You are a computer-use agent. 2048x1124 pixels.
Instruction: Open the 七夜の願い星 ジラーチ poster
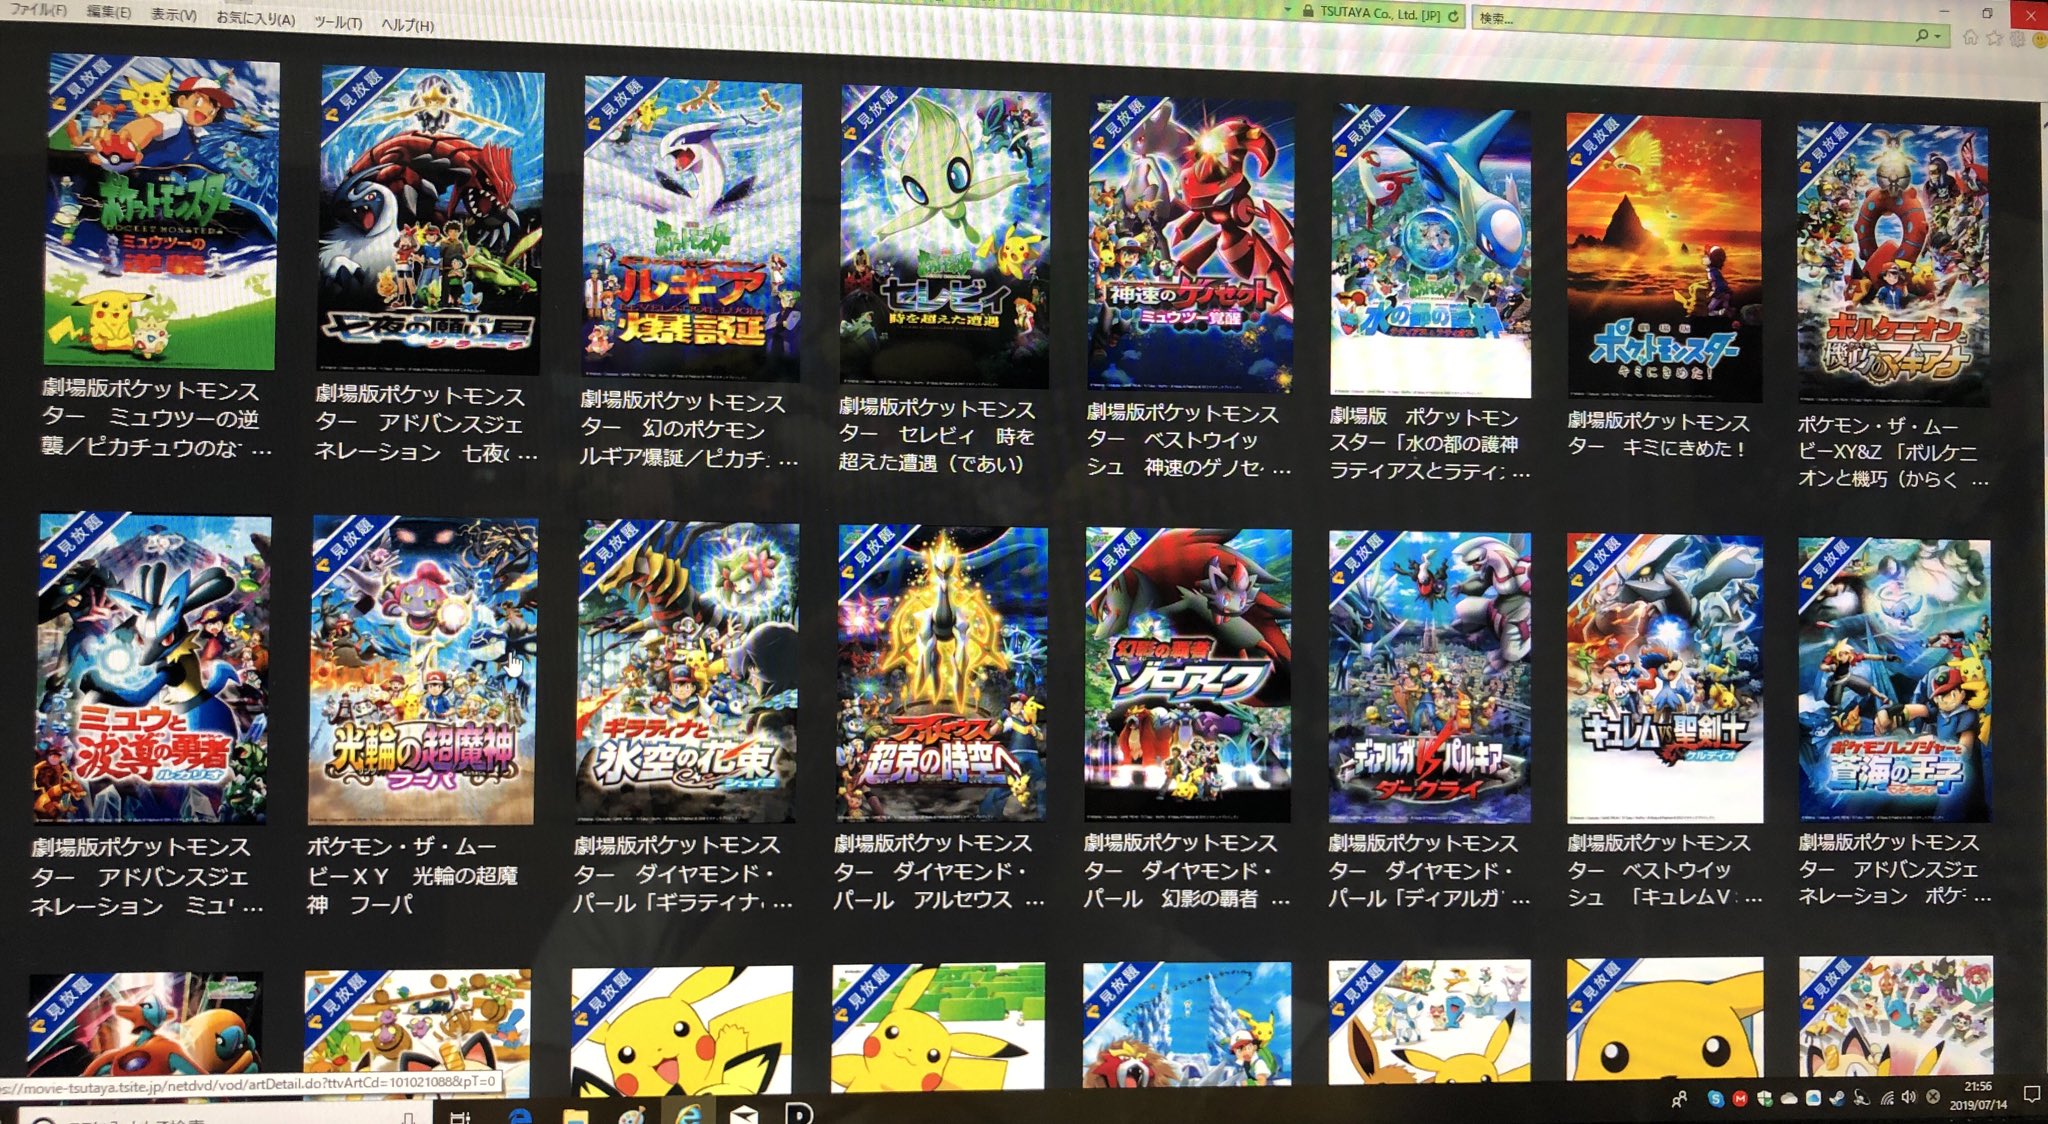coord(430,221)
